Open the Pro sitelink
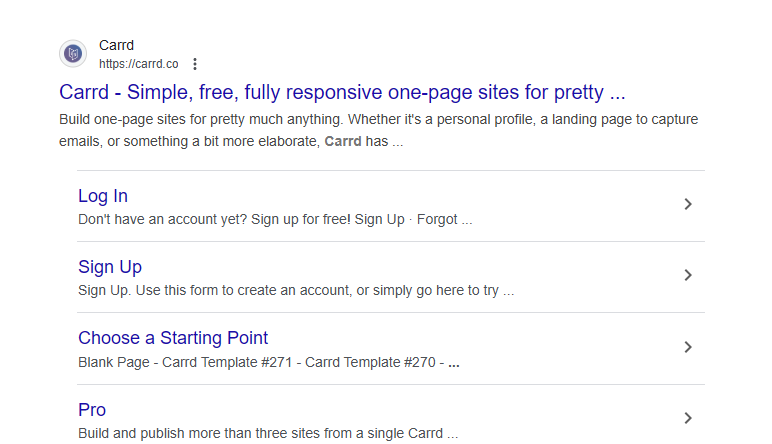The height and width of the screenshot is (444, 772). click(92, 410)
